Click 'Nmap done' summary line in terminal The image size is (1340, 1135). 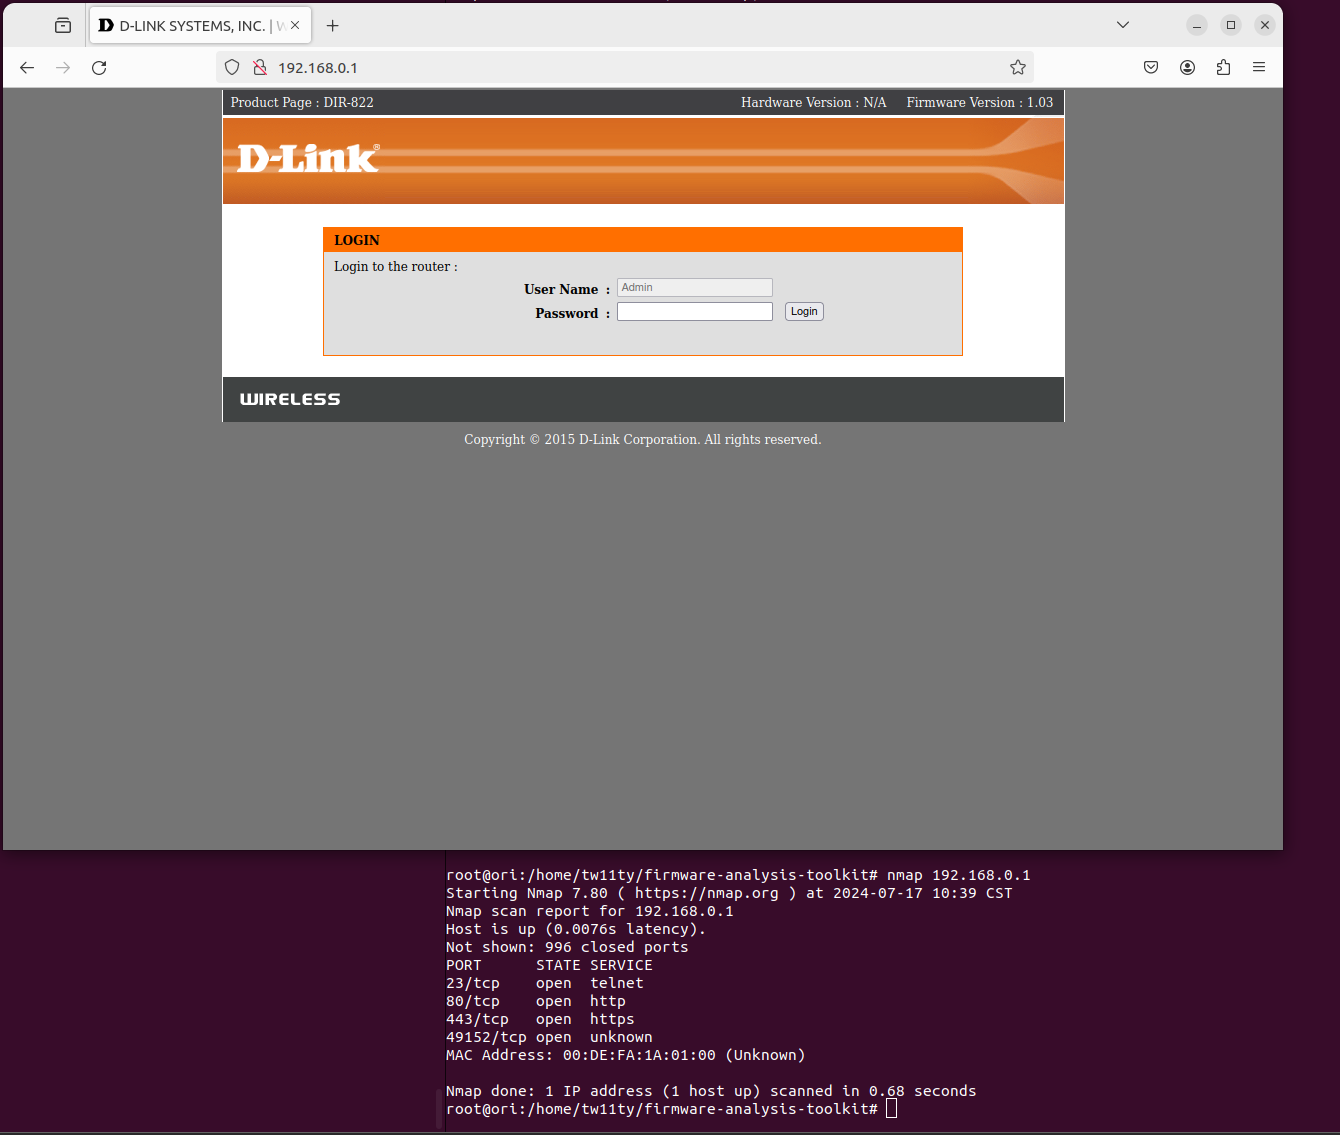point(711,1091)
